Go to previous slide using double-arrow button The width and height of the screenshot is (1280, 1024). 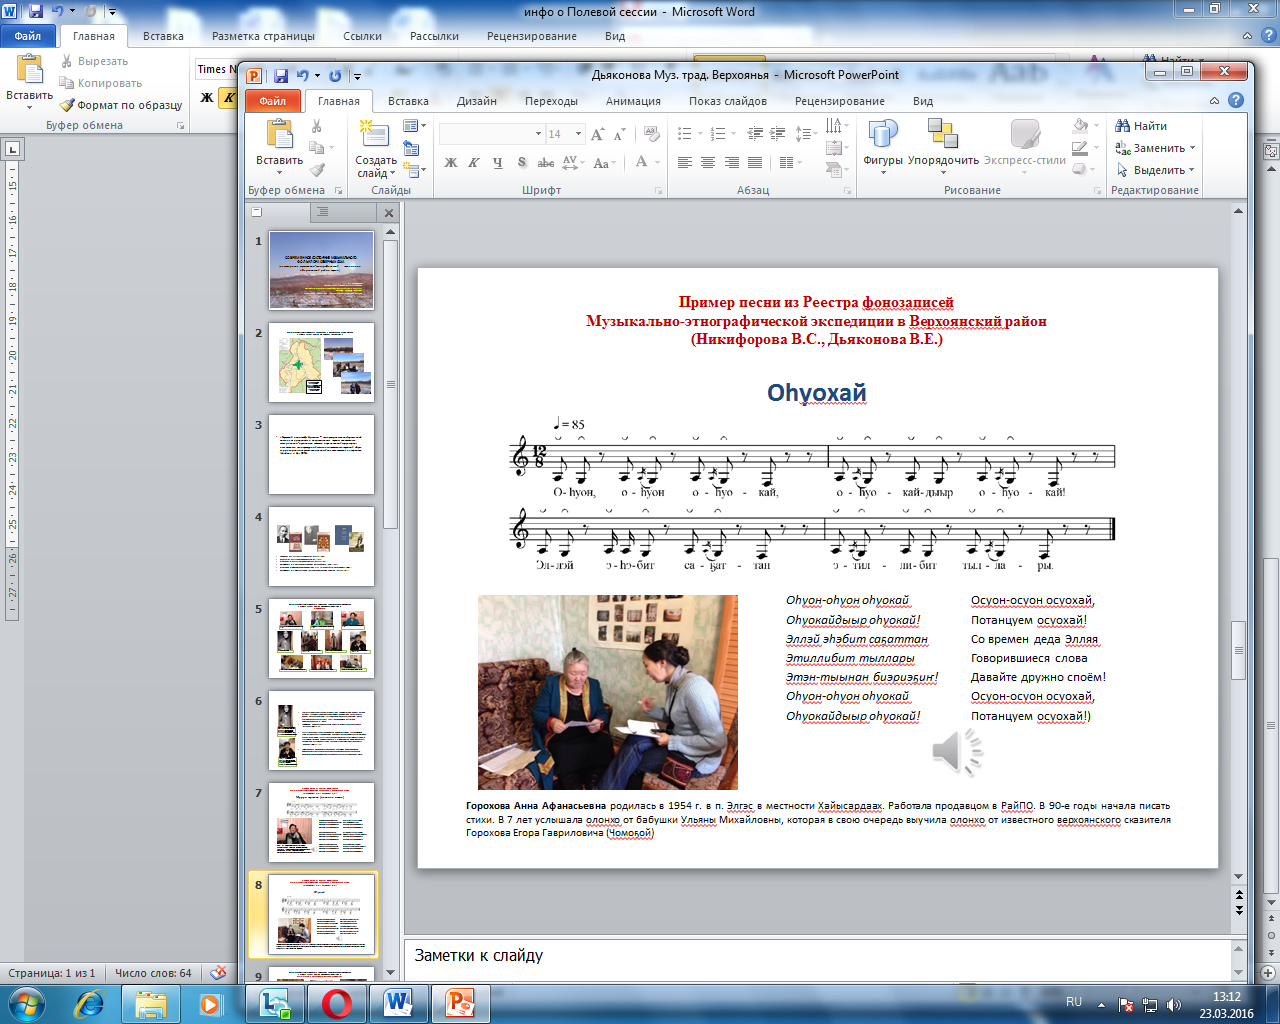pyautogui.click(x=1239, y=895)
